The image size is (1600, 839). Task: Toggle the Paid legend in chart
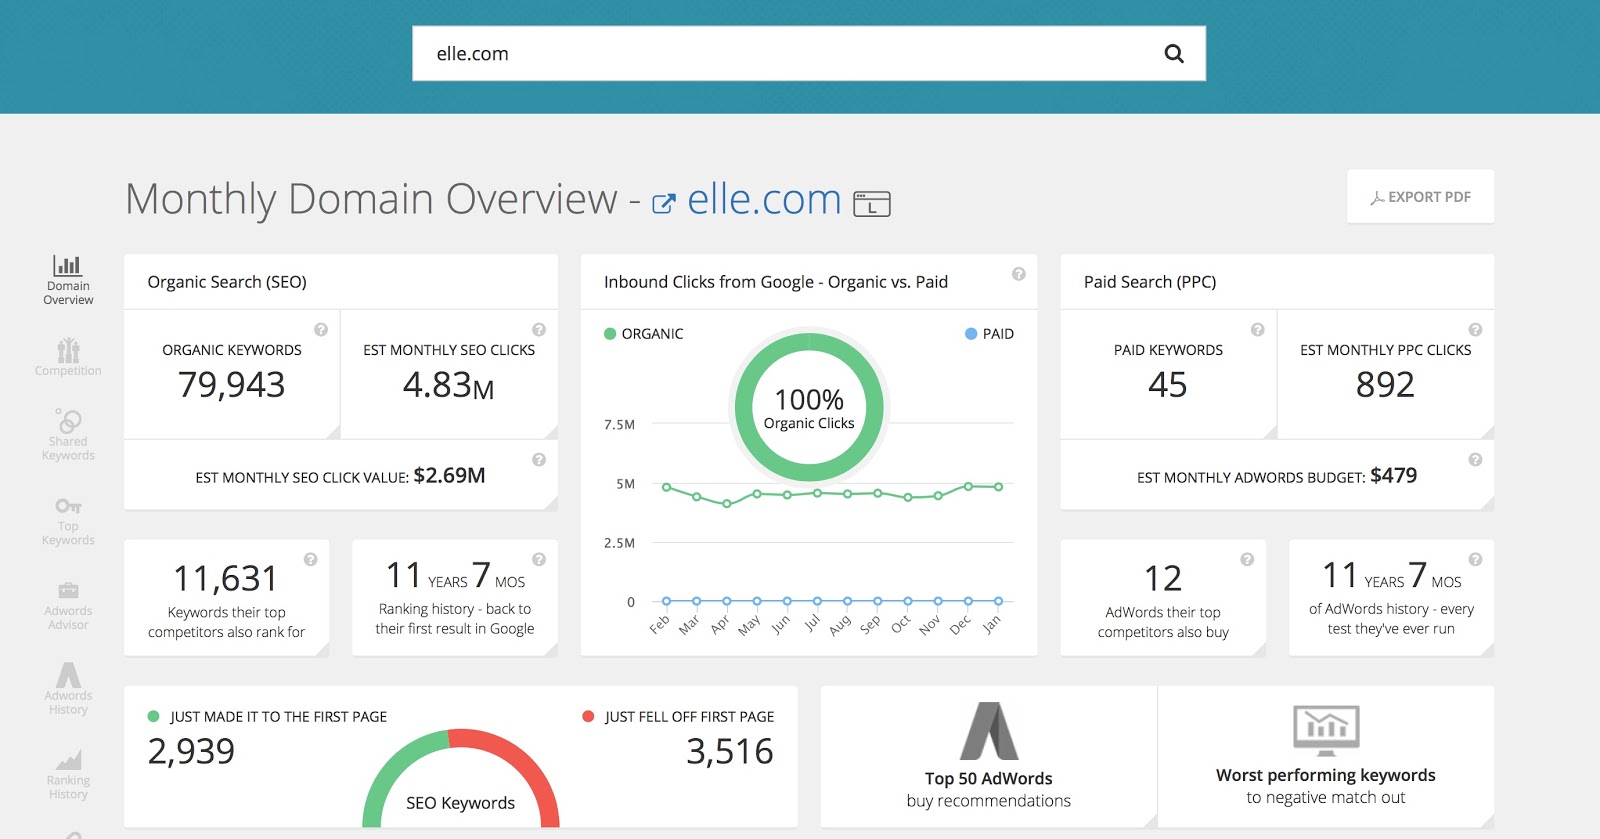(x=989, y=334)
